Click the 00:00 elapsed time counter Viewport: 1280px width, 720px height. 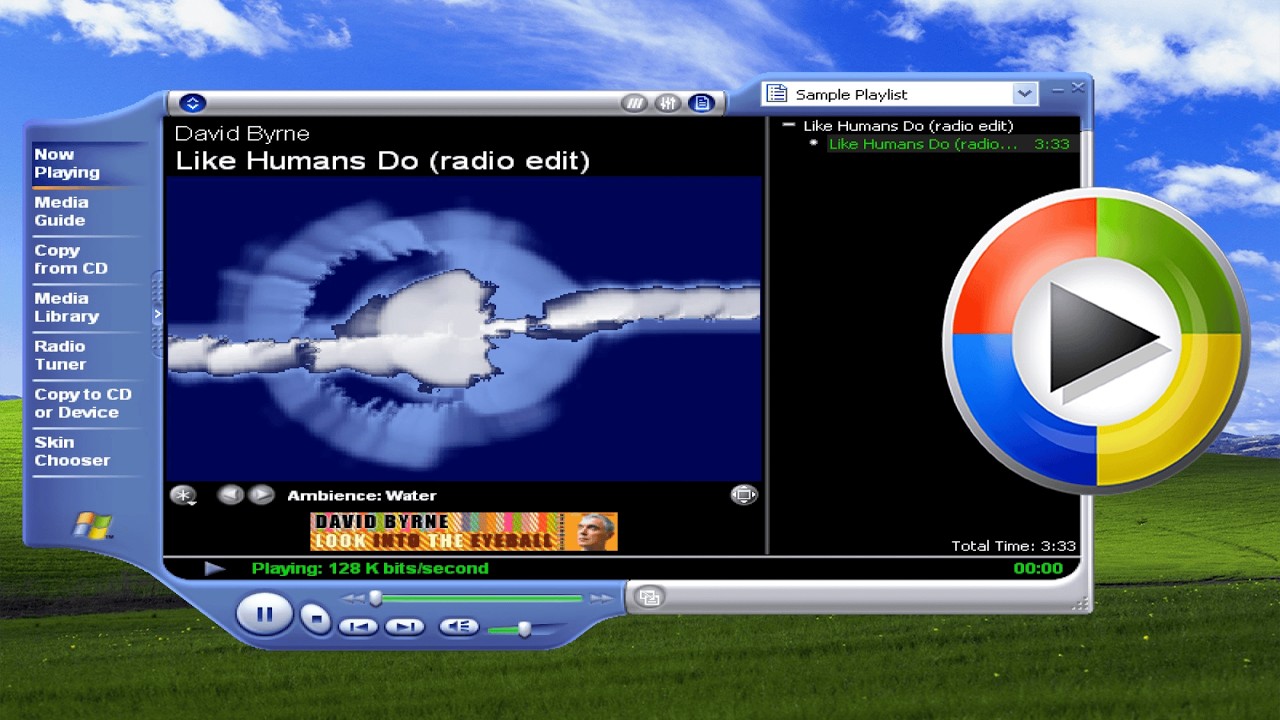click(x=1038, y=568)
